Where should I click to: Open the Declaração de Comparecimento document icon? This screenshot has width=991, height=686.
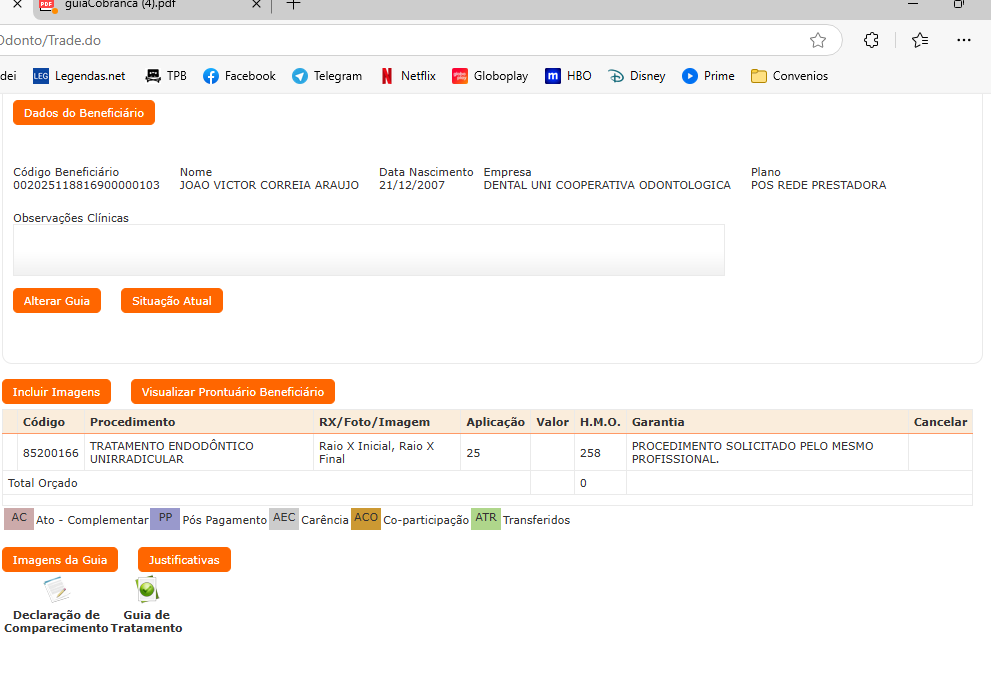point(55,591)
